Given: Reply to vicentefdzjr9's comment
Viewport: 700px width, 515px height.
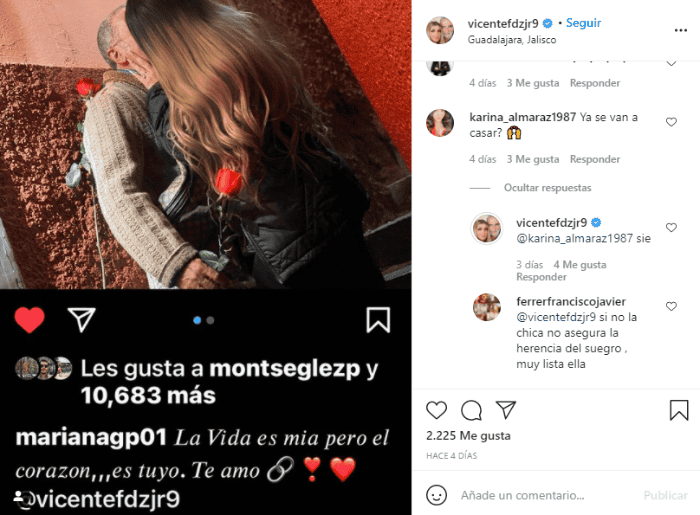Looking at the screenshot, I should pyautogui.click(x=541, y=277).
